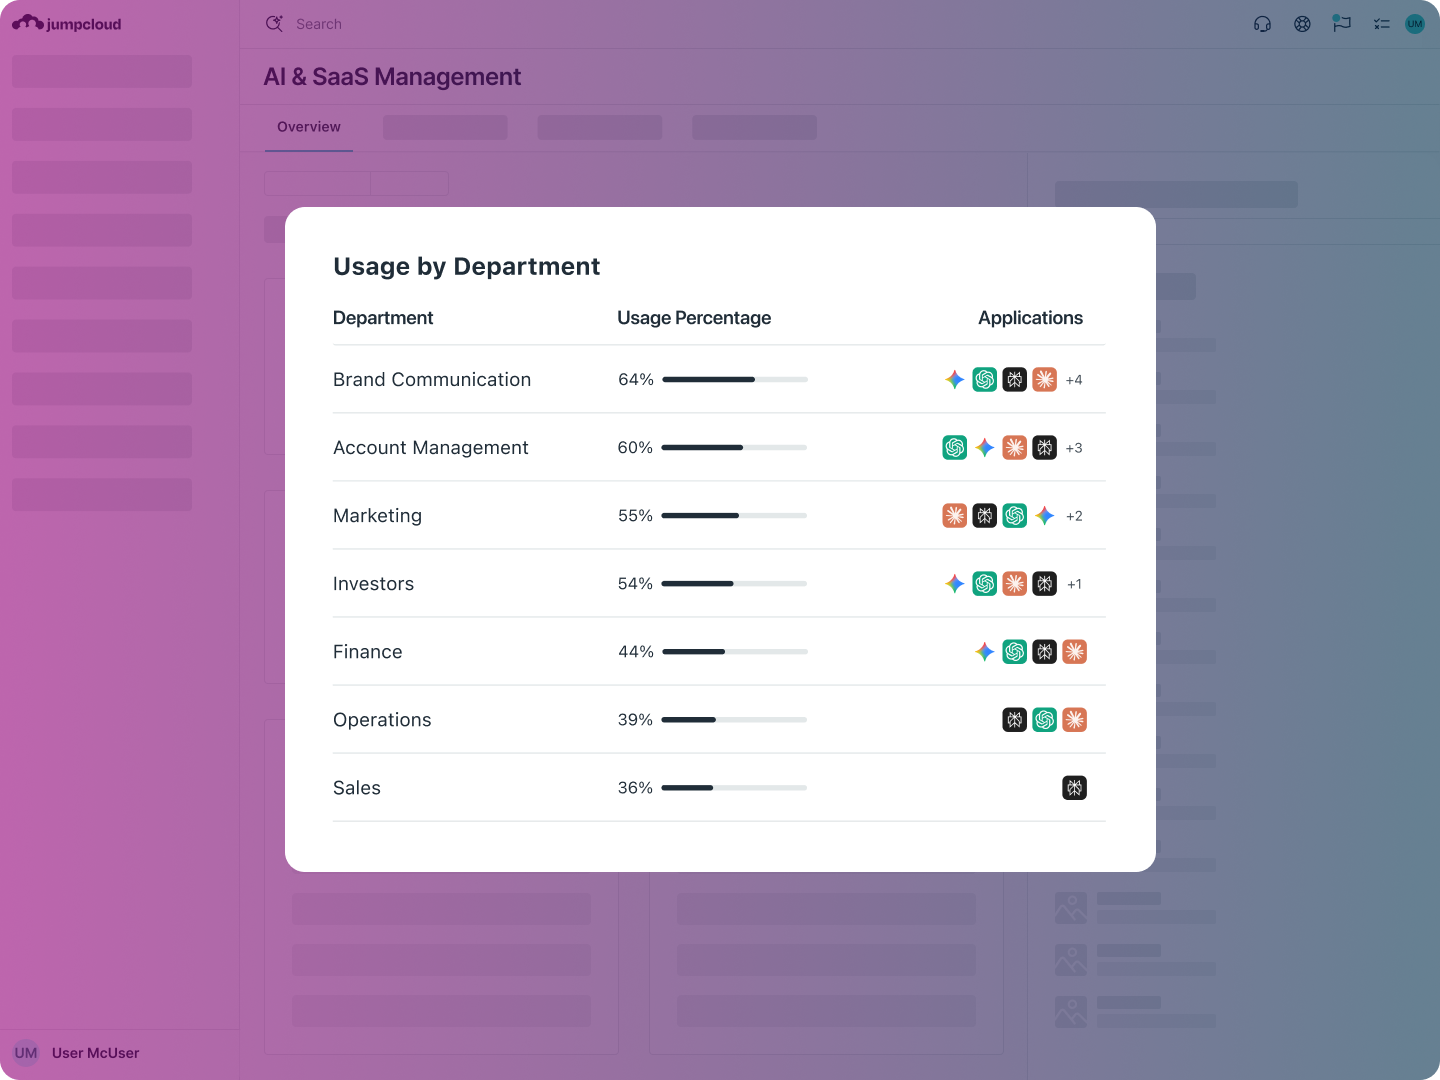1440x1080 pixels.
Task: Sort by the Usage Percentage column header
Action: 694,318
